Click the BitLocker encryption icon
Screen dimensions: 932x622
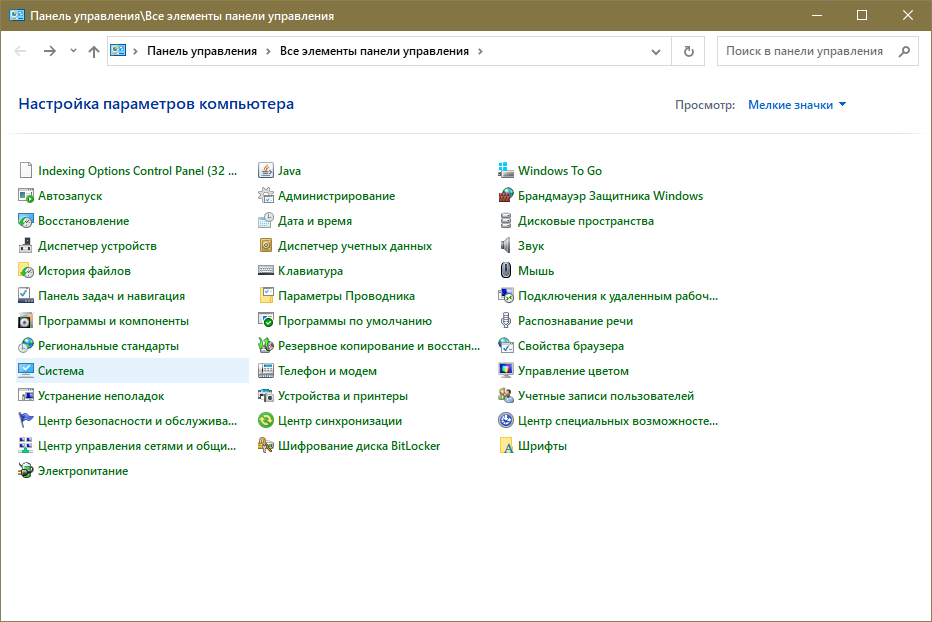[x=266, y=446]
